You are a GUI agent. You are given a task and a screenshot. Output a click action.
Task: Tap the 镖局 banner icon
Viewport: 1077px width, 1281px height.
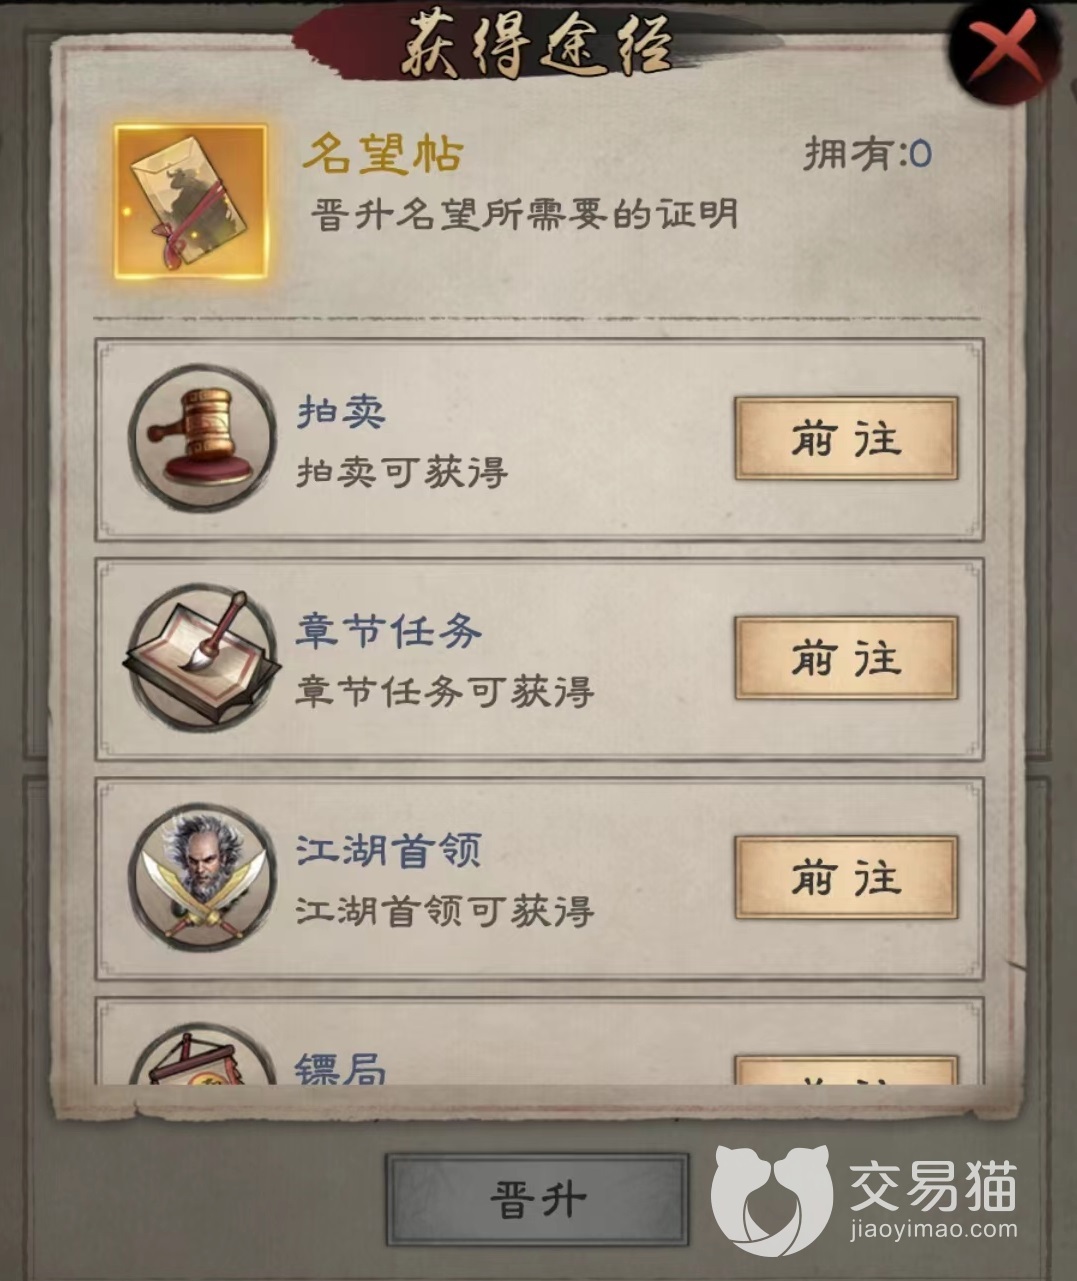[203, 1056]
